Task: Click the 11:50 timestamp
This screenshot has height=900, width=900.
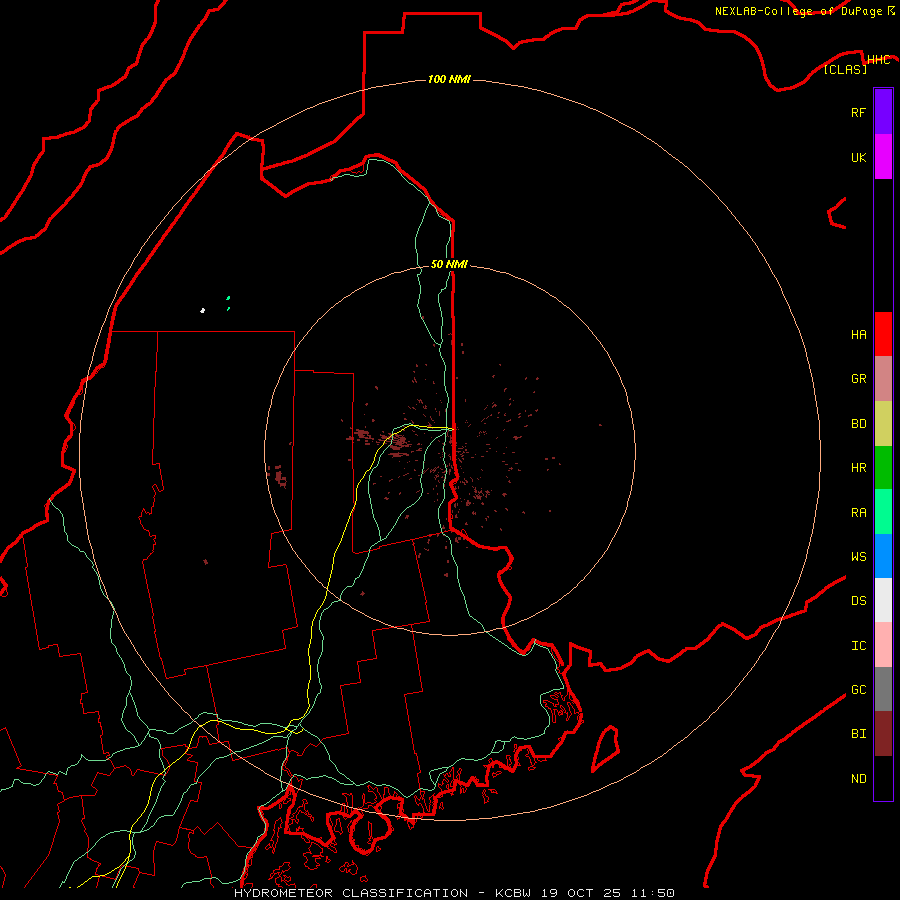Action: [x=653, y=893]
